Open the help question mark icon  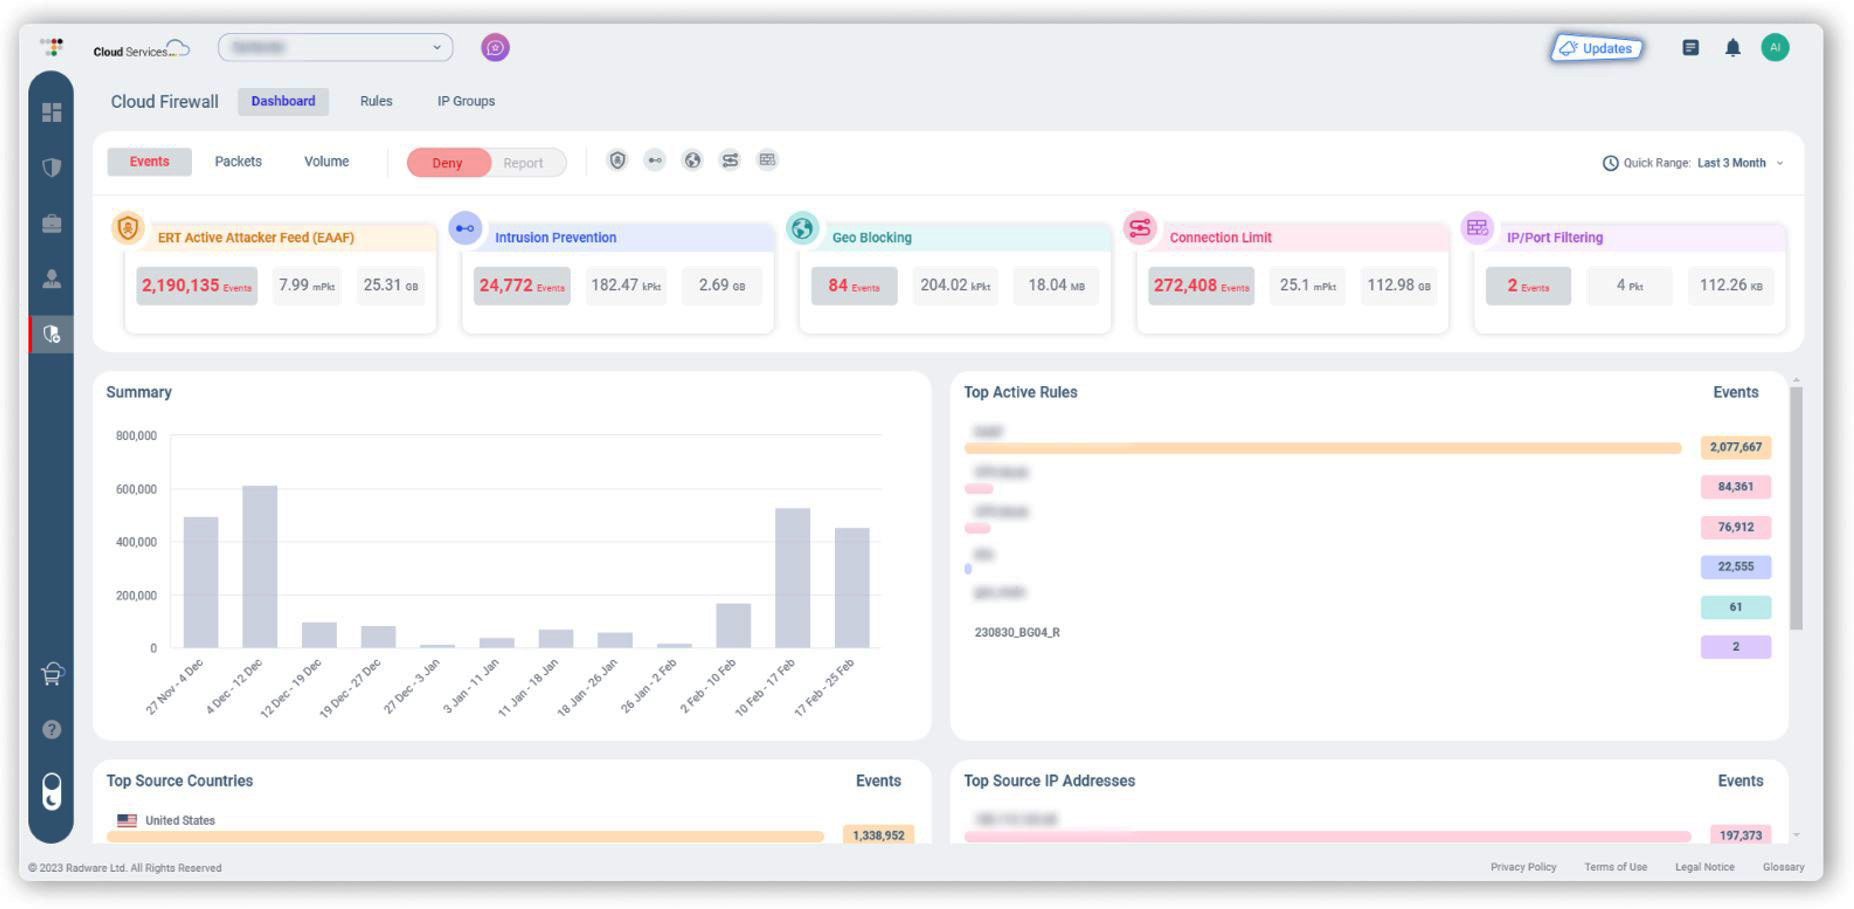52,730
